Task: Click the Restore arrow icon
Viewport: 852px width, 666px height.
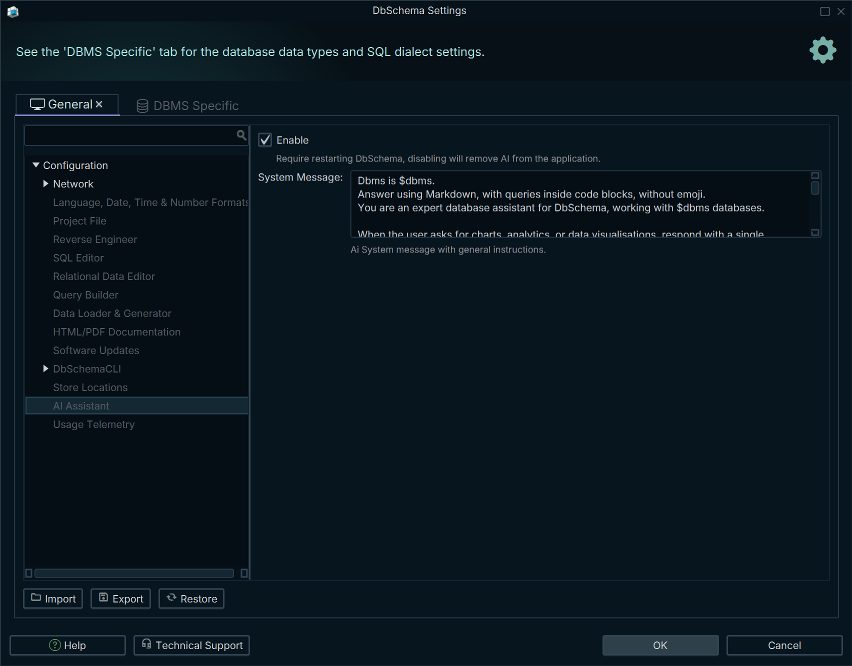Action: pyautogui.click(x=171, y=598)
